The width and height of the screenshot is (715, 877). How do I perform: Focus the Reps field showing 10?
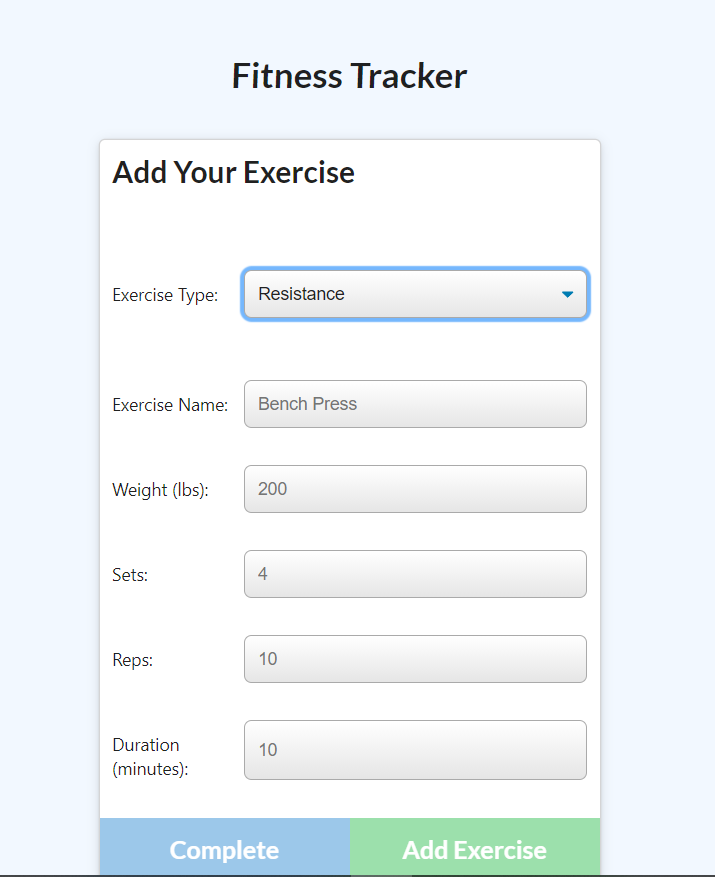415,659
